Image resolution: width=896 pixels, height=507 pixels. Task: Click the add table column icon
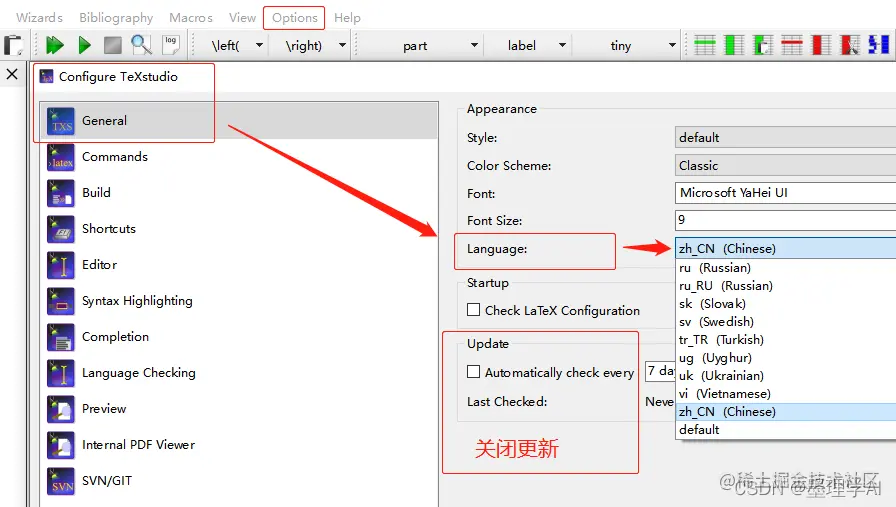(x=734, y=45)
